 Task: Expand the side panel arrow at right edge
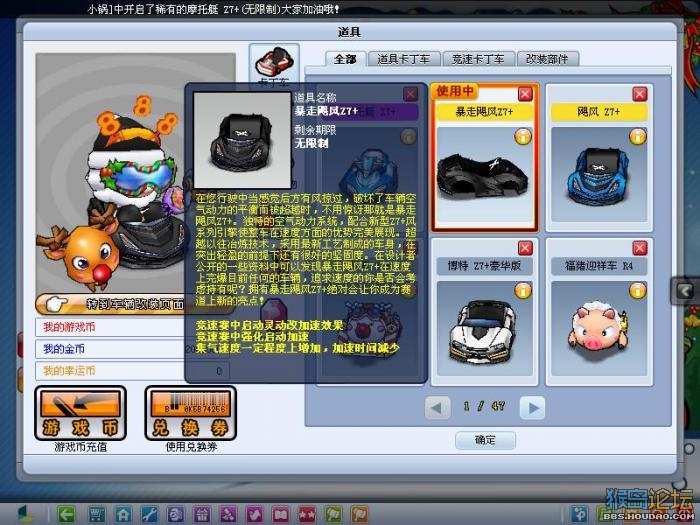[x=685, y=291]
